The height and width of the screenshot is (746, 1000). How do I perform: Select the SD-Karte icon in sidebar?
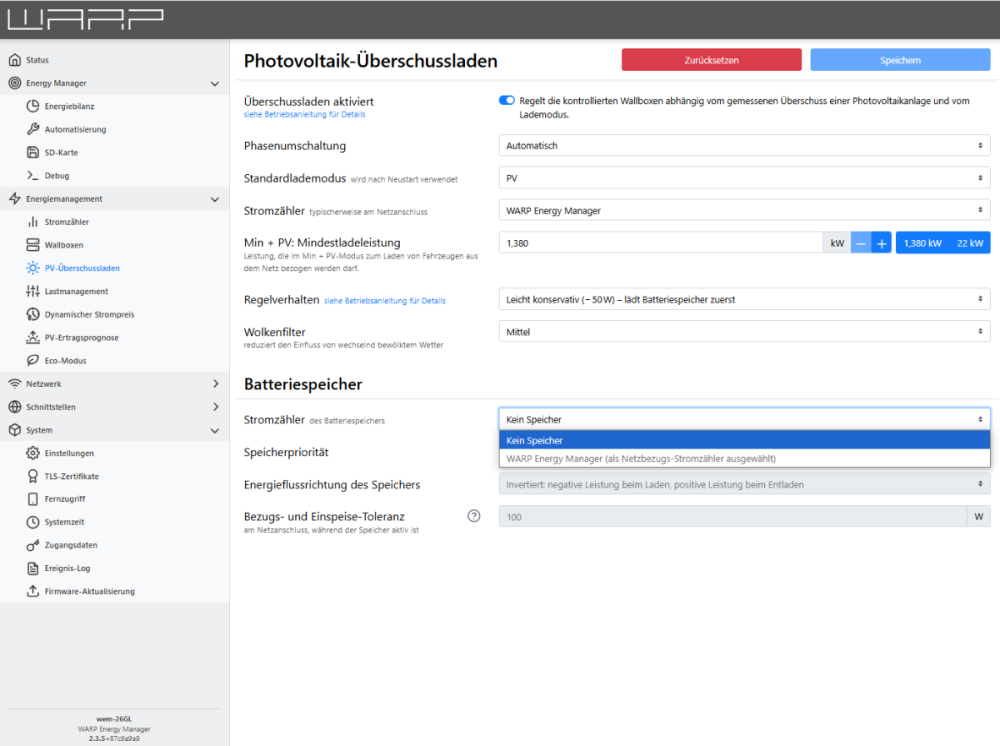33,152
